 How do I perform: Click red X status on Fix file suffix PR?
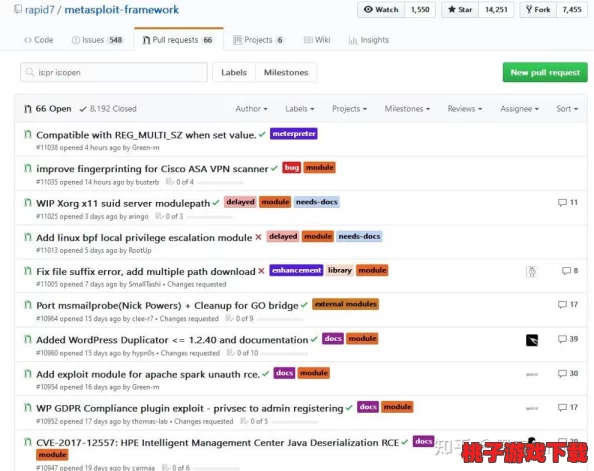261,271
